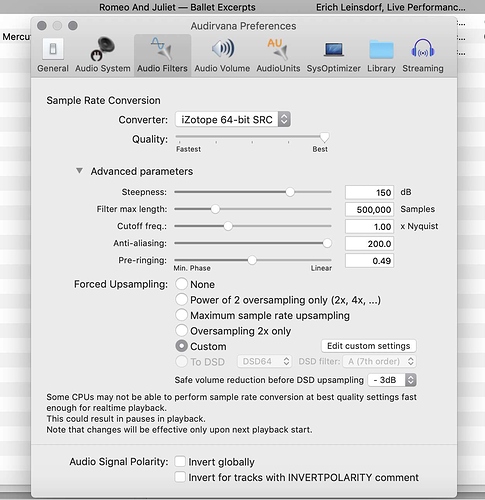Click the Pre-ringing slider handle
This screenshot has width=485, height=500.
pos(252,260)
